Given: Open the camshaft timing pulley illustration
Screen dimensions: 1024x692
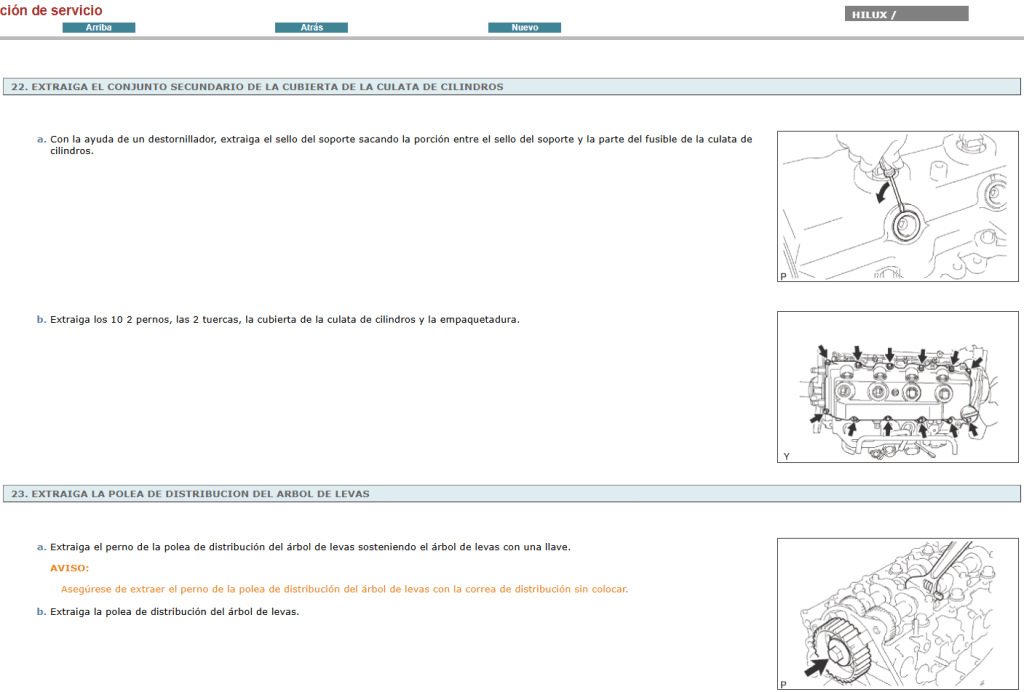Looking at the screenshot, I should pos(897,615).
